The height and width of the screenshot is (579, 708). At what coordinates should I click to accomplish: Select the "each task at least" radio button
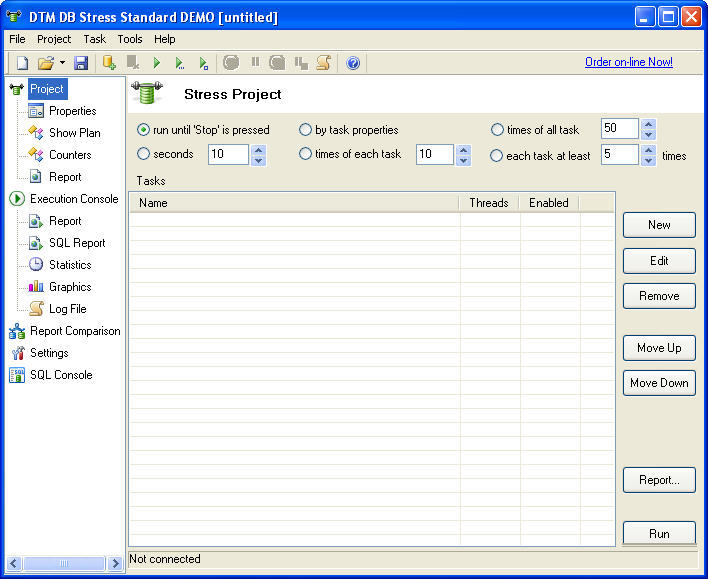pyautogui.click(x=496, y=156)
